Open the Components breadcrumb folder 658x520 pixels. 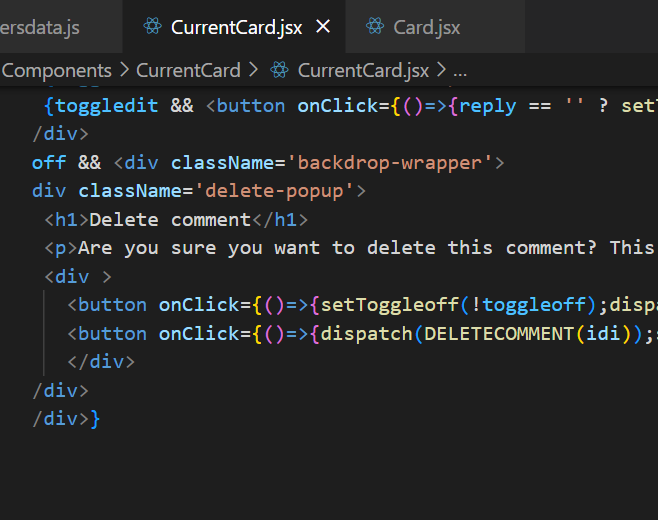coord(57,70)
